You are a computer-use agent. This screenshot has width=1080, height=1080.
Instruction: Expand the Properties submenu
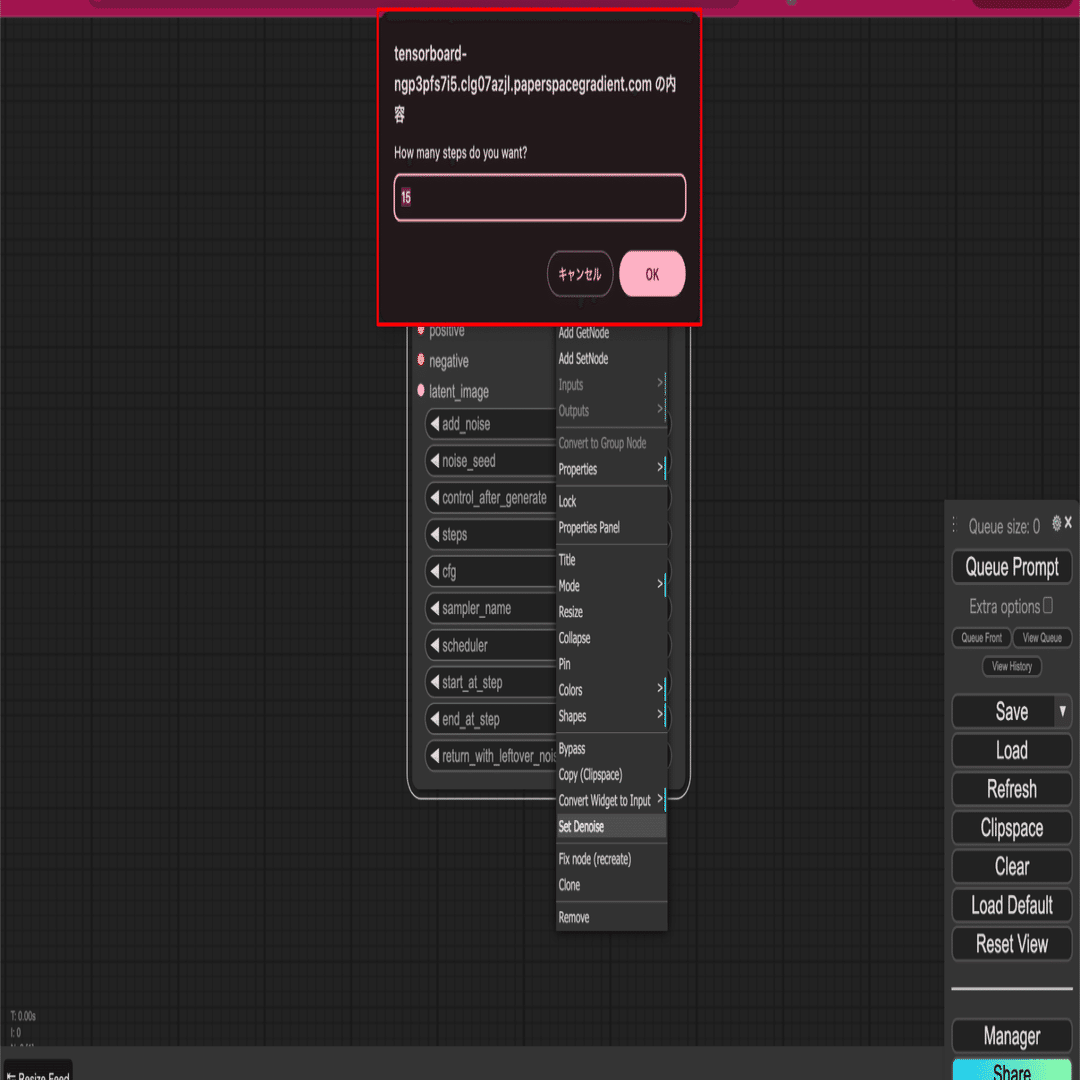coord(611,469)
